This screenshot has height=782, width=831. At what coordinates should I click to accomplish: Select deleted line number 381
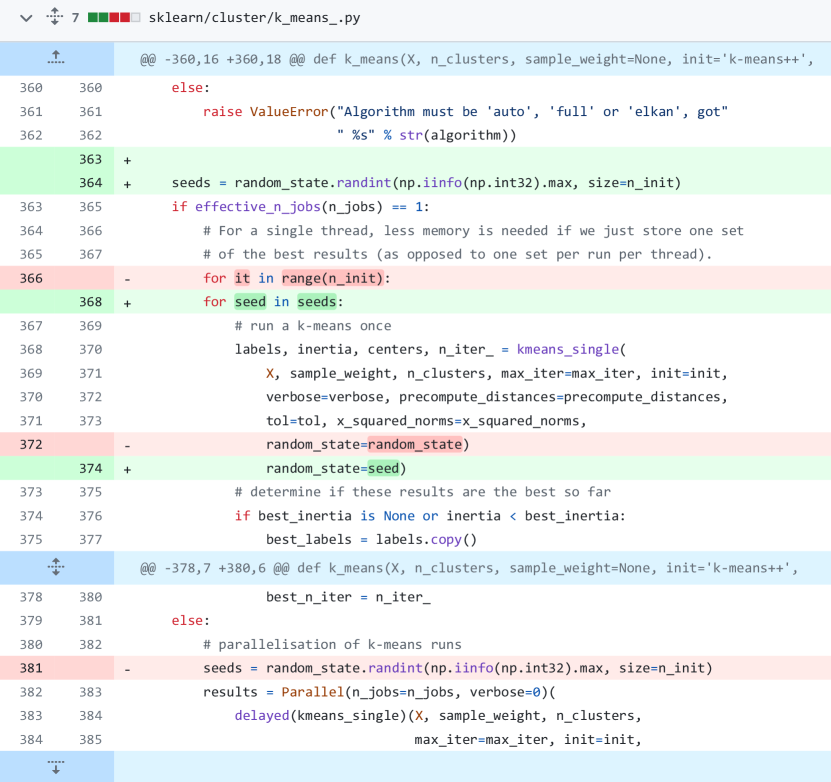point(31,668)
